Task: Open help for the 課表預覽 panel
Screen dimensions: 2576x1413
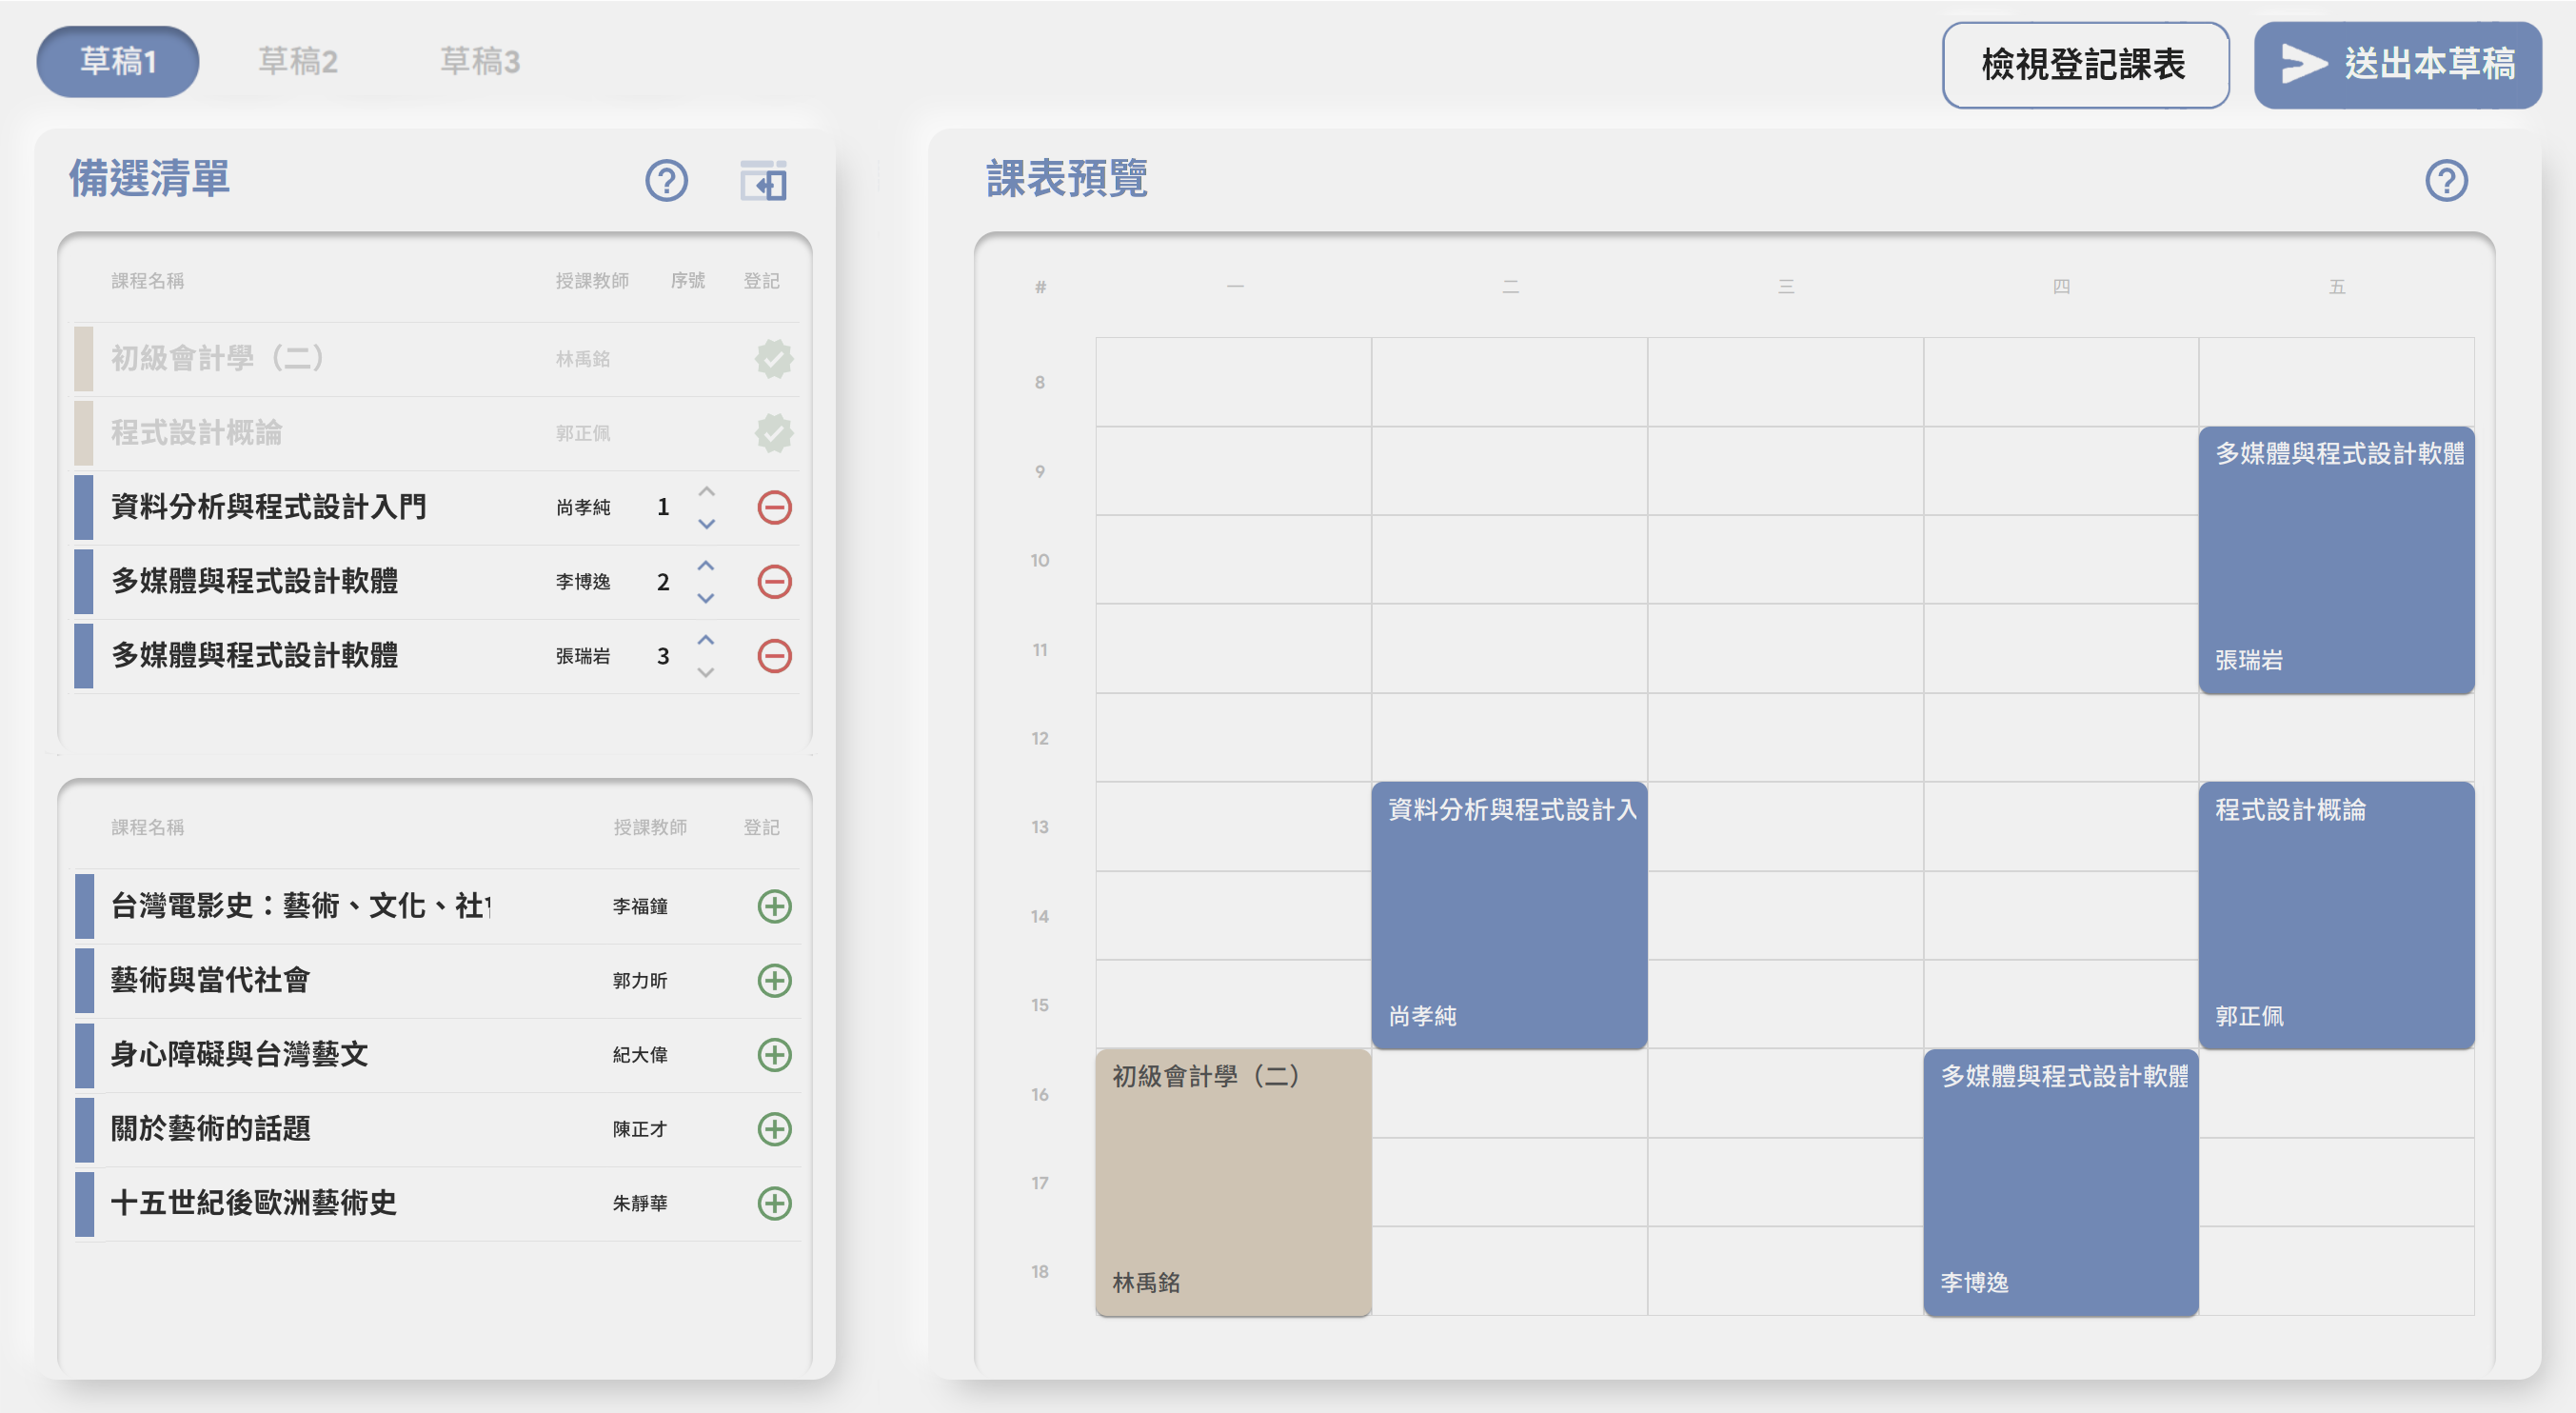Action: 2446,181
